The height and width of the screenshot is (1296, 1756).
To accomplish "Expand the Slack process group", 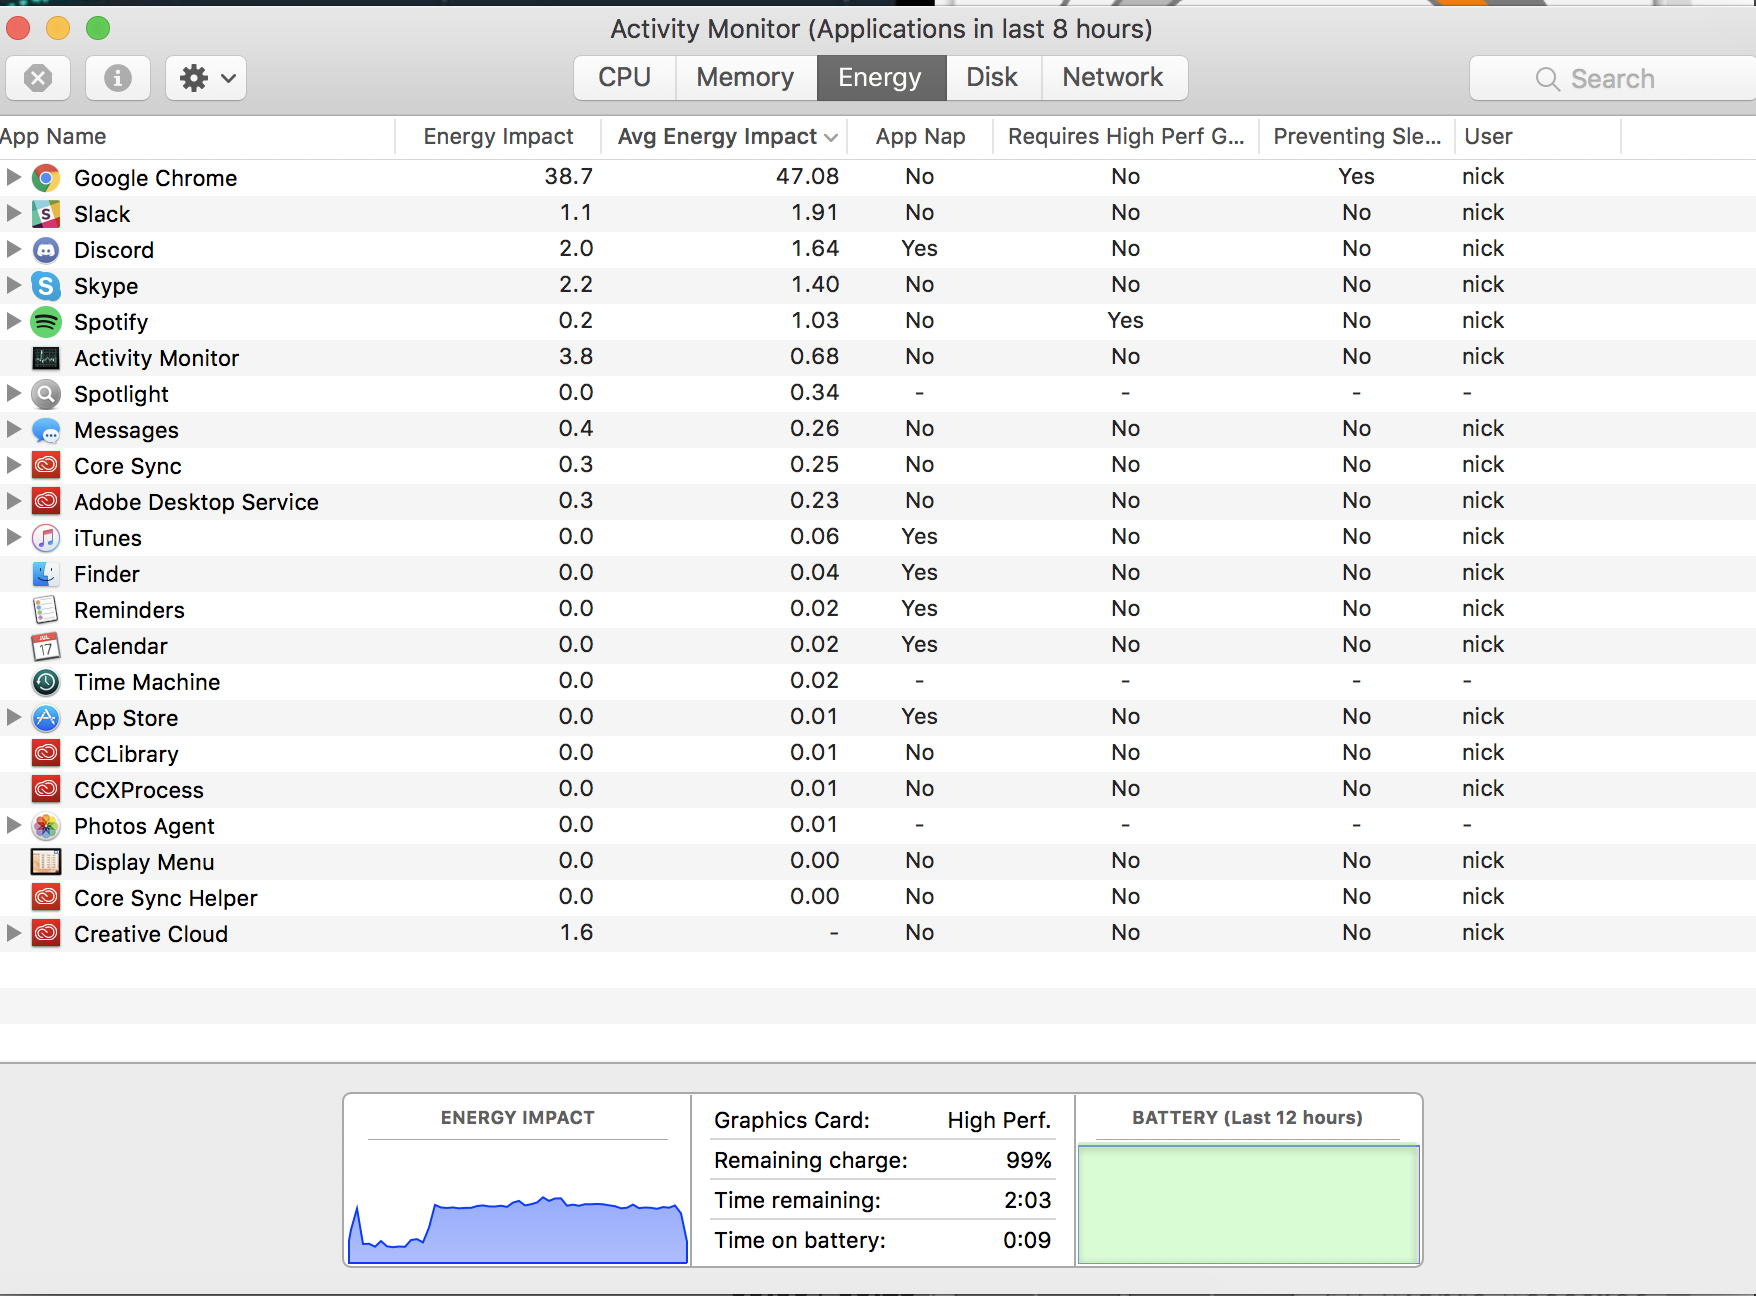I will [x=13, y=213].
